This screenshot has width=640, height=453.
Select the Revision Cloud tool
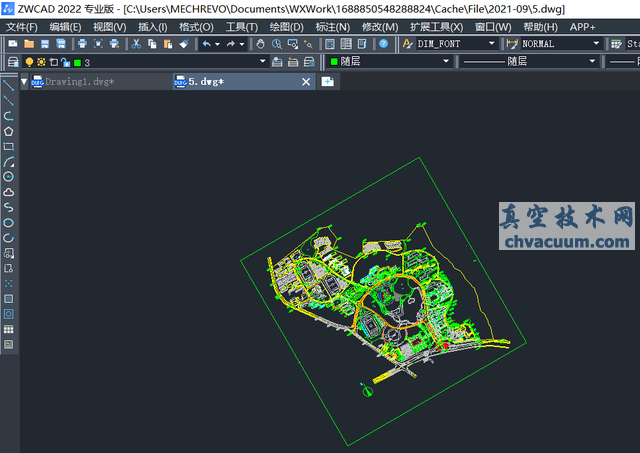click(9, 191)
